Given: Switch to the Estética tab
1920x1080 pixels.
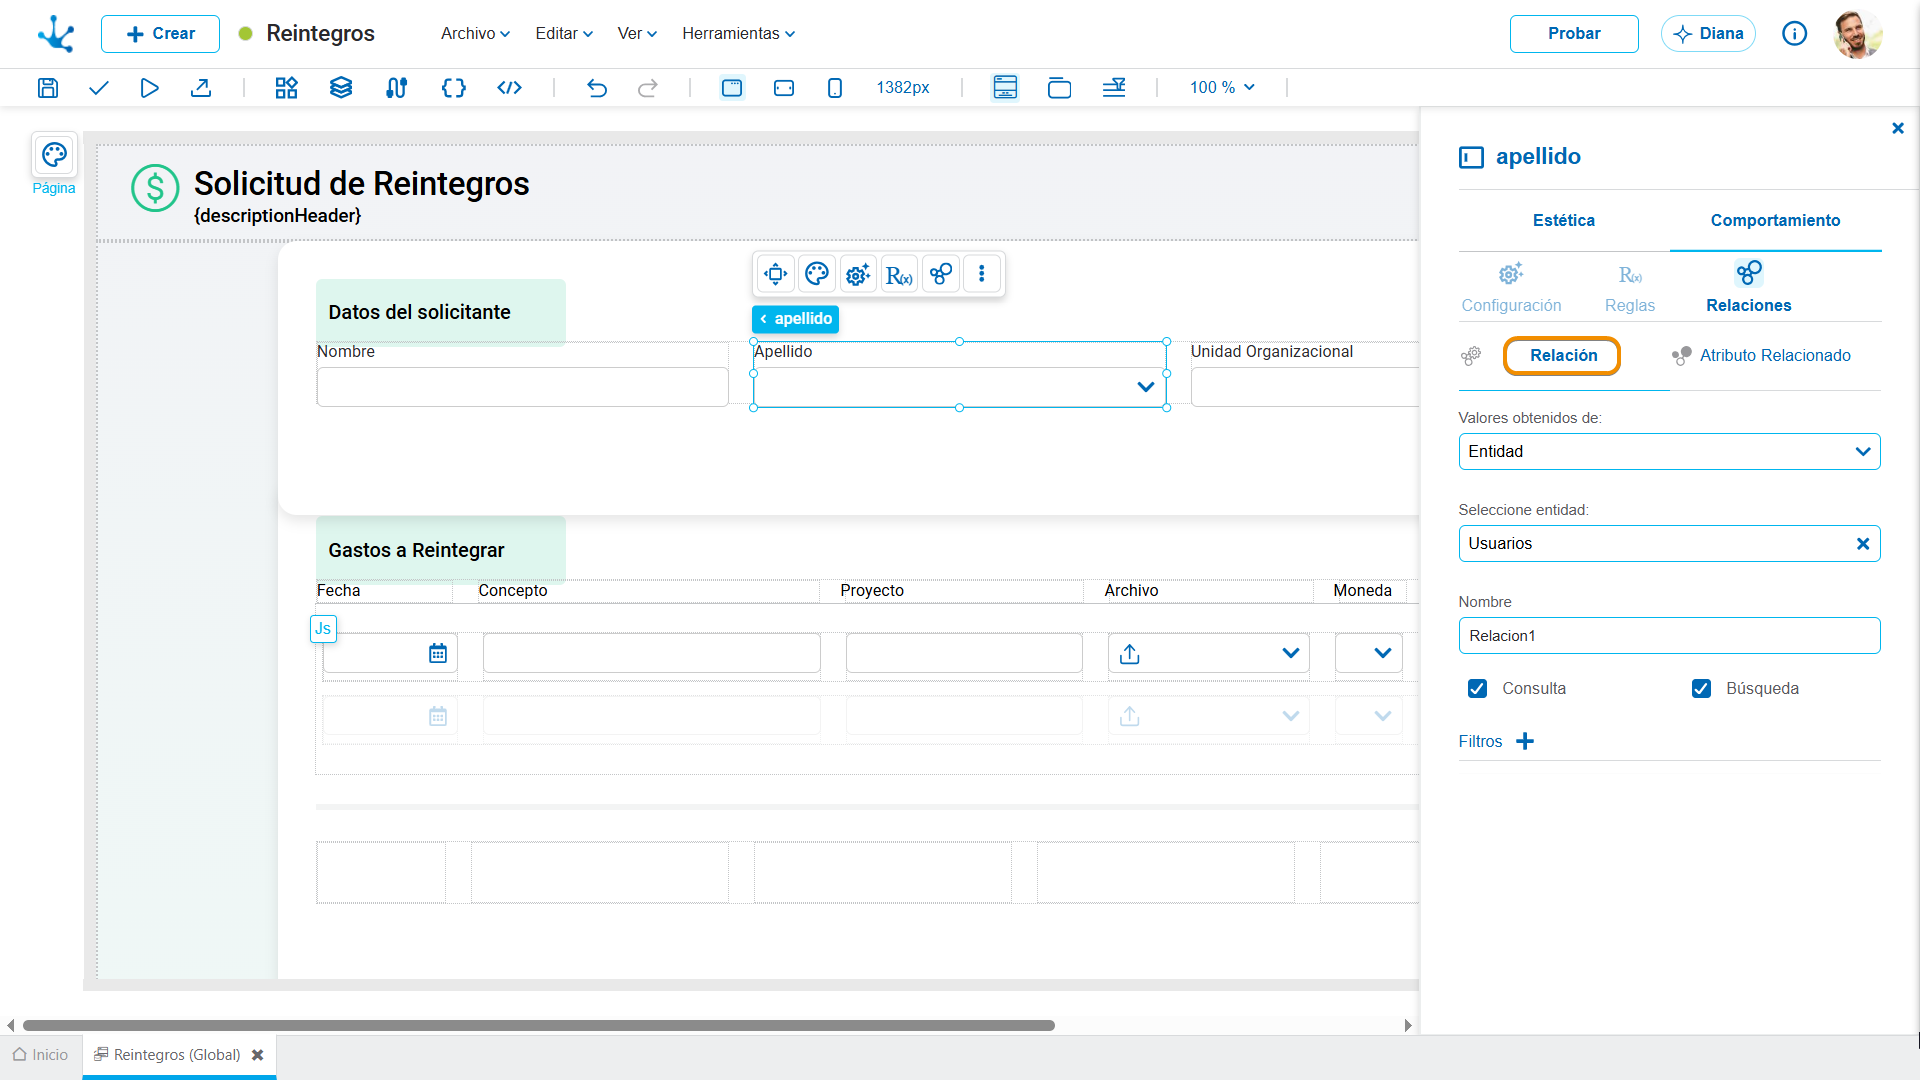Looking at the screenshot, I should [x=1564, y=220].
